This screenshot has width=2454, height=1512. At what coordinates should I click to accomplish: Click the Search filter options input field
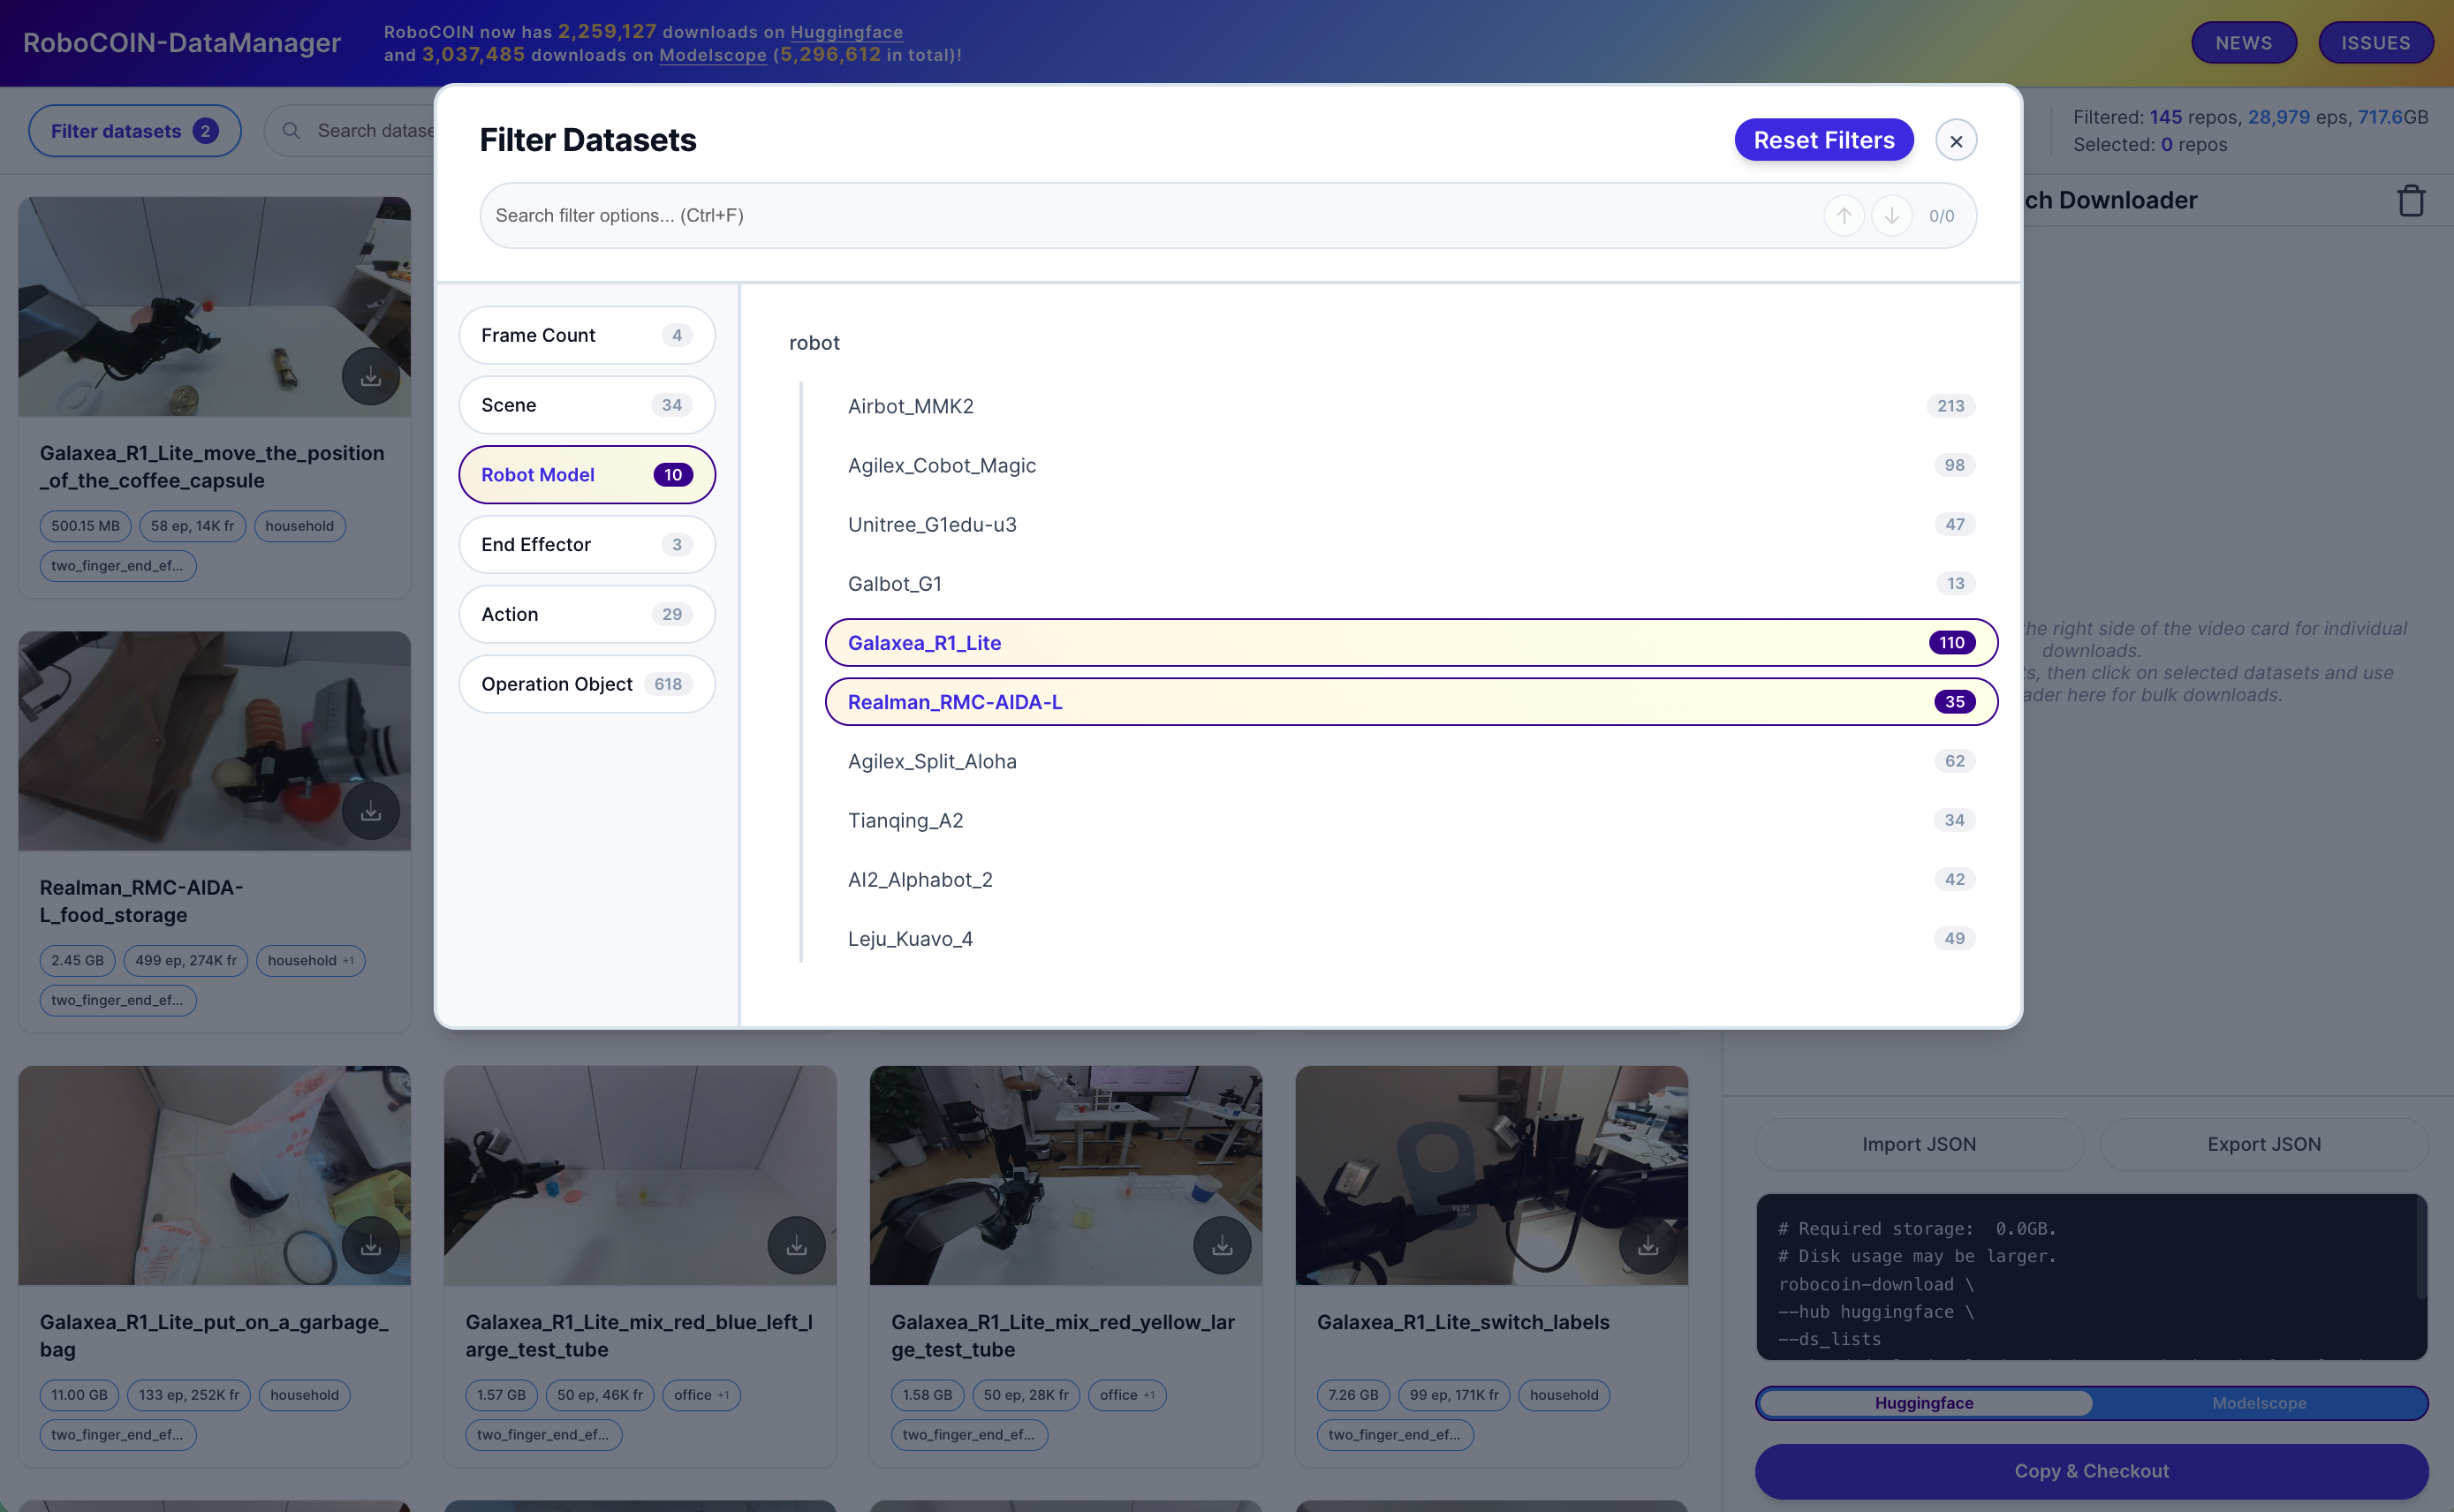click(x=1150, y=215)
